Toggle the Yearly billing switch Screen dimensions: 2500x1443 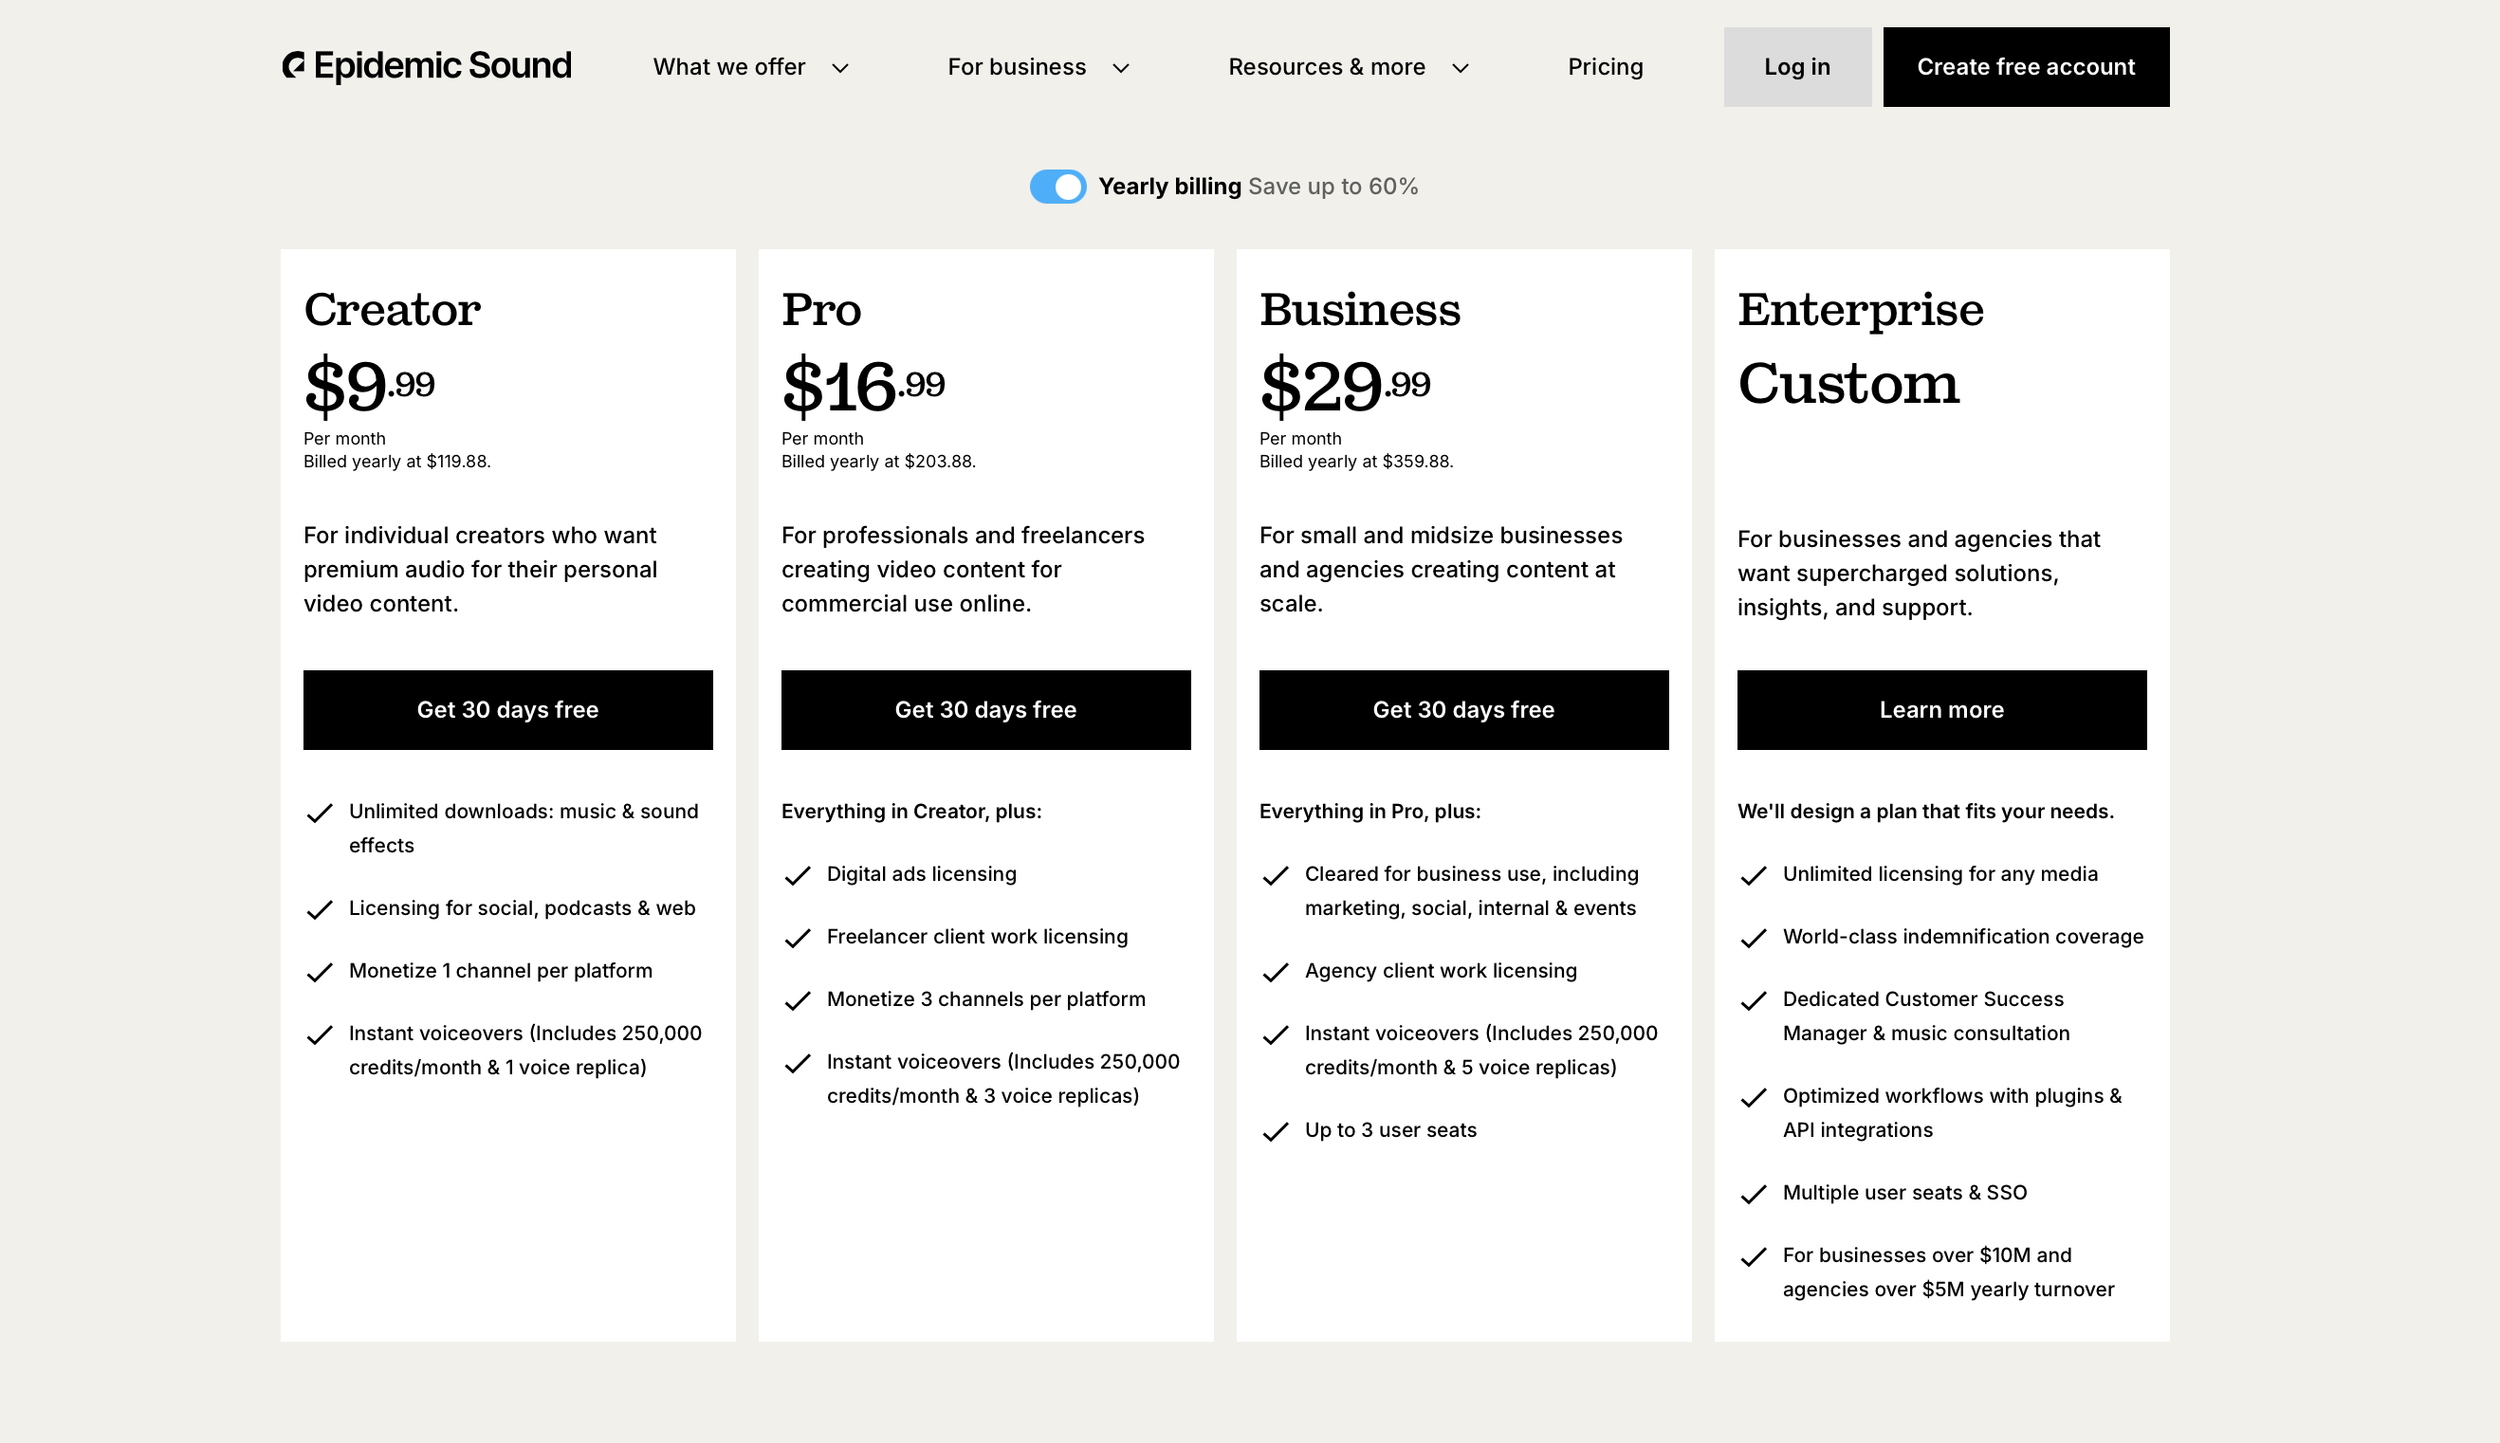coord(1057,187)
